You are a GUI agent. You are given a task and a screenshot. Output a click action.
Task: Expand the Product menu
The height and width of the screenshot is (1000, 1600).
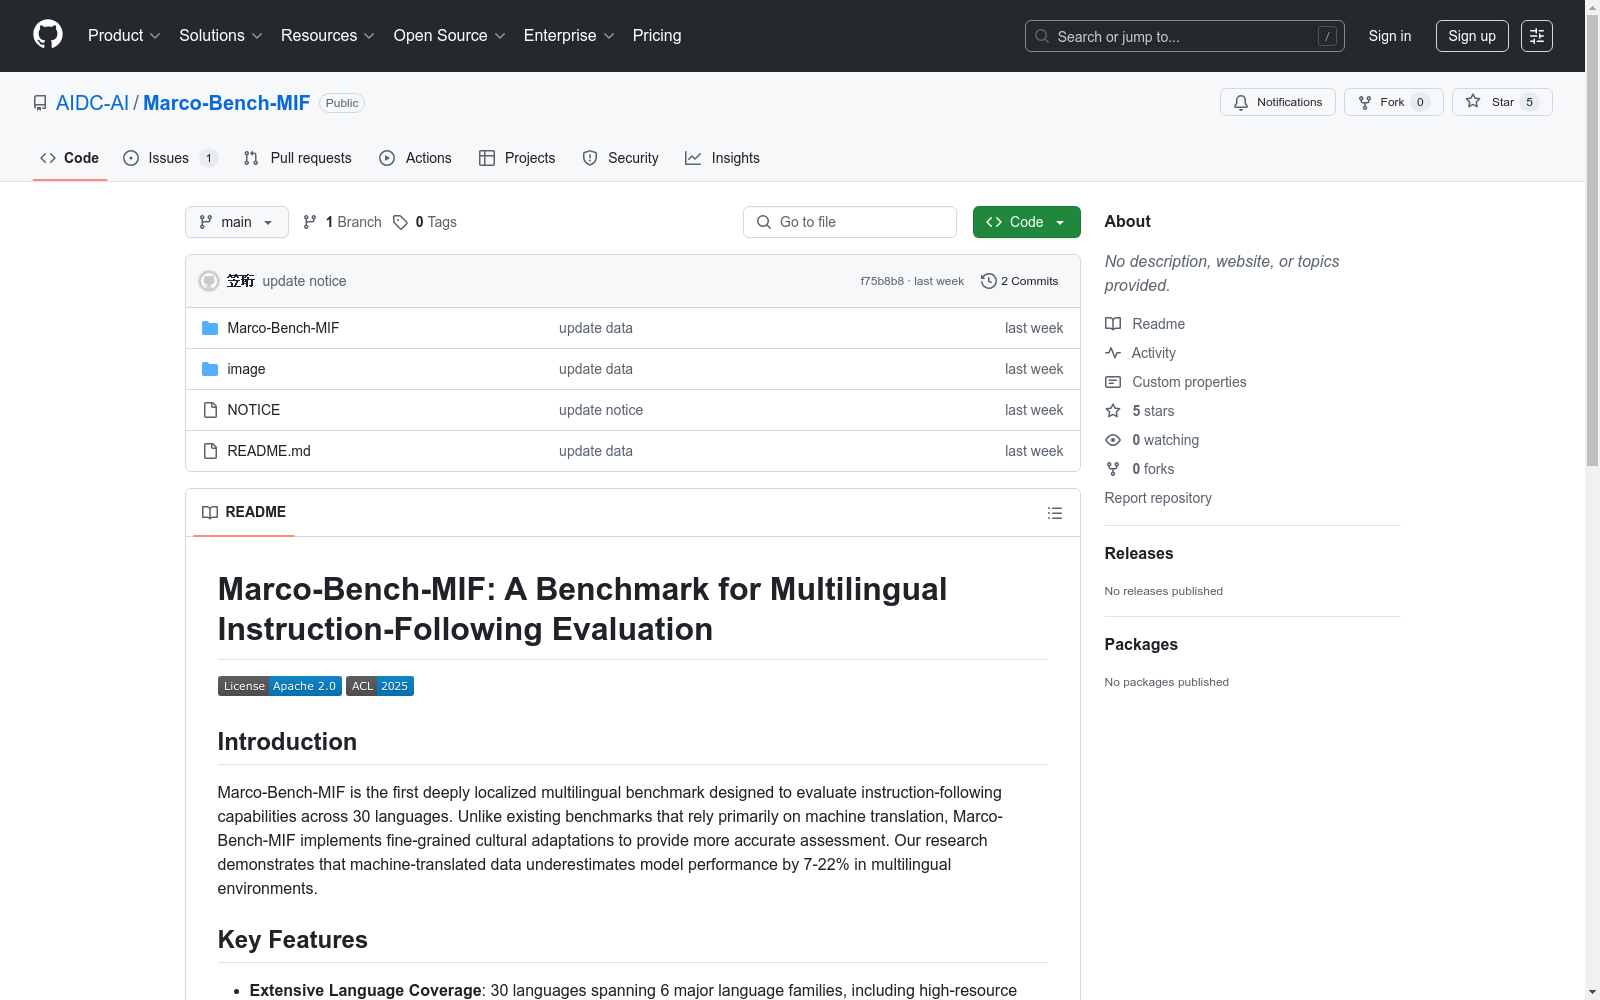pos(124,36)
